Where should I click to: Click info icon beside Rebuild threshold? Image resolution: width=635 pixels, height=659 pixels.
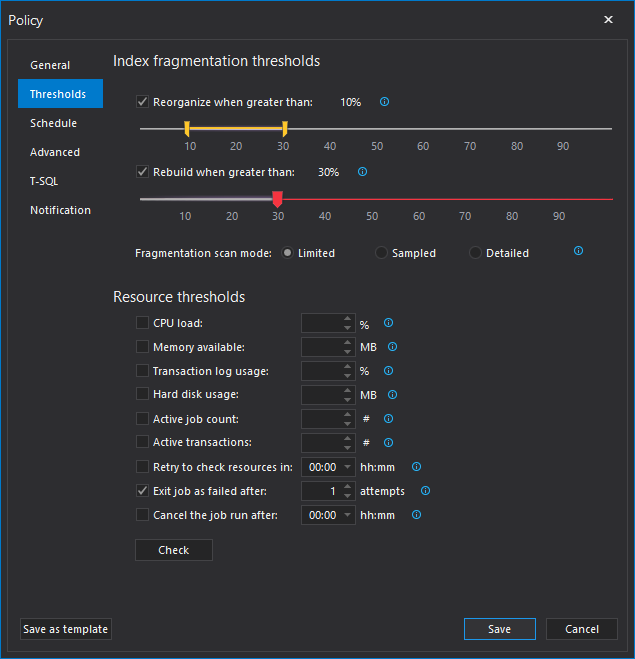[x=362, y=172]
